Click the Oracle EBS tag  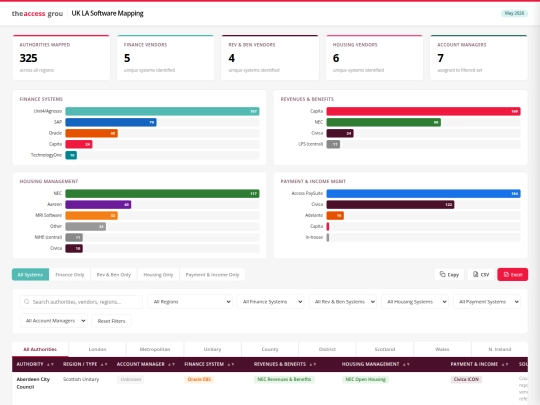pyautogui.click(x=199, y=379)
